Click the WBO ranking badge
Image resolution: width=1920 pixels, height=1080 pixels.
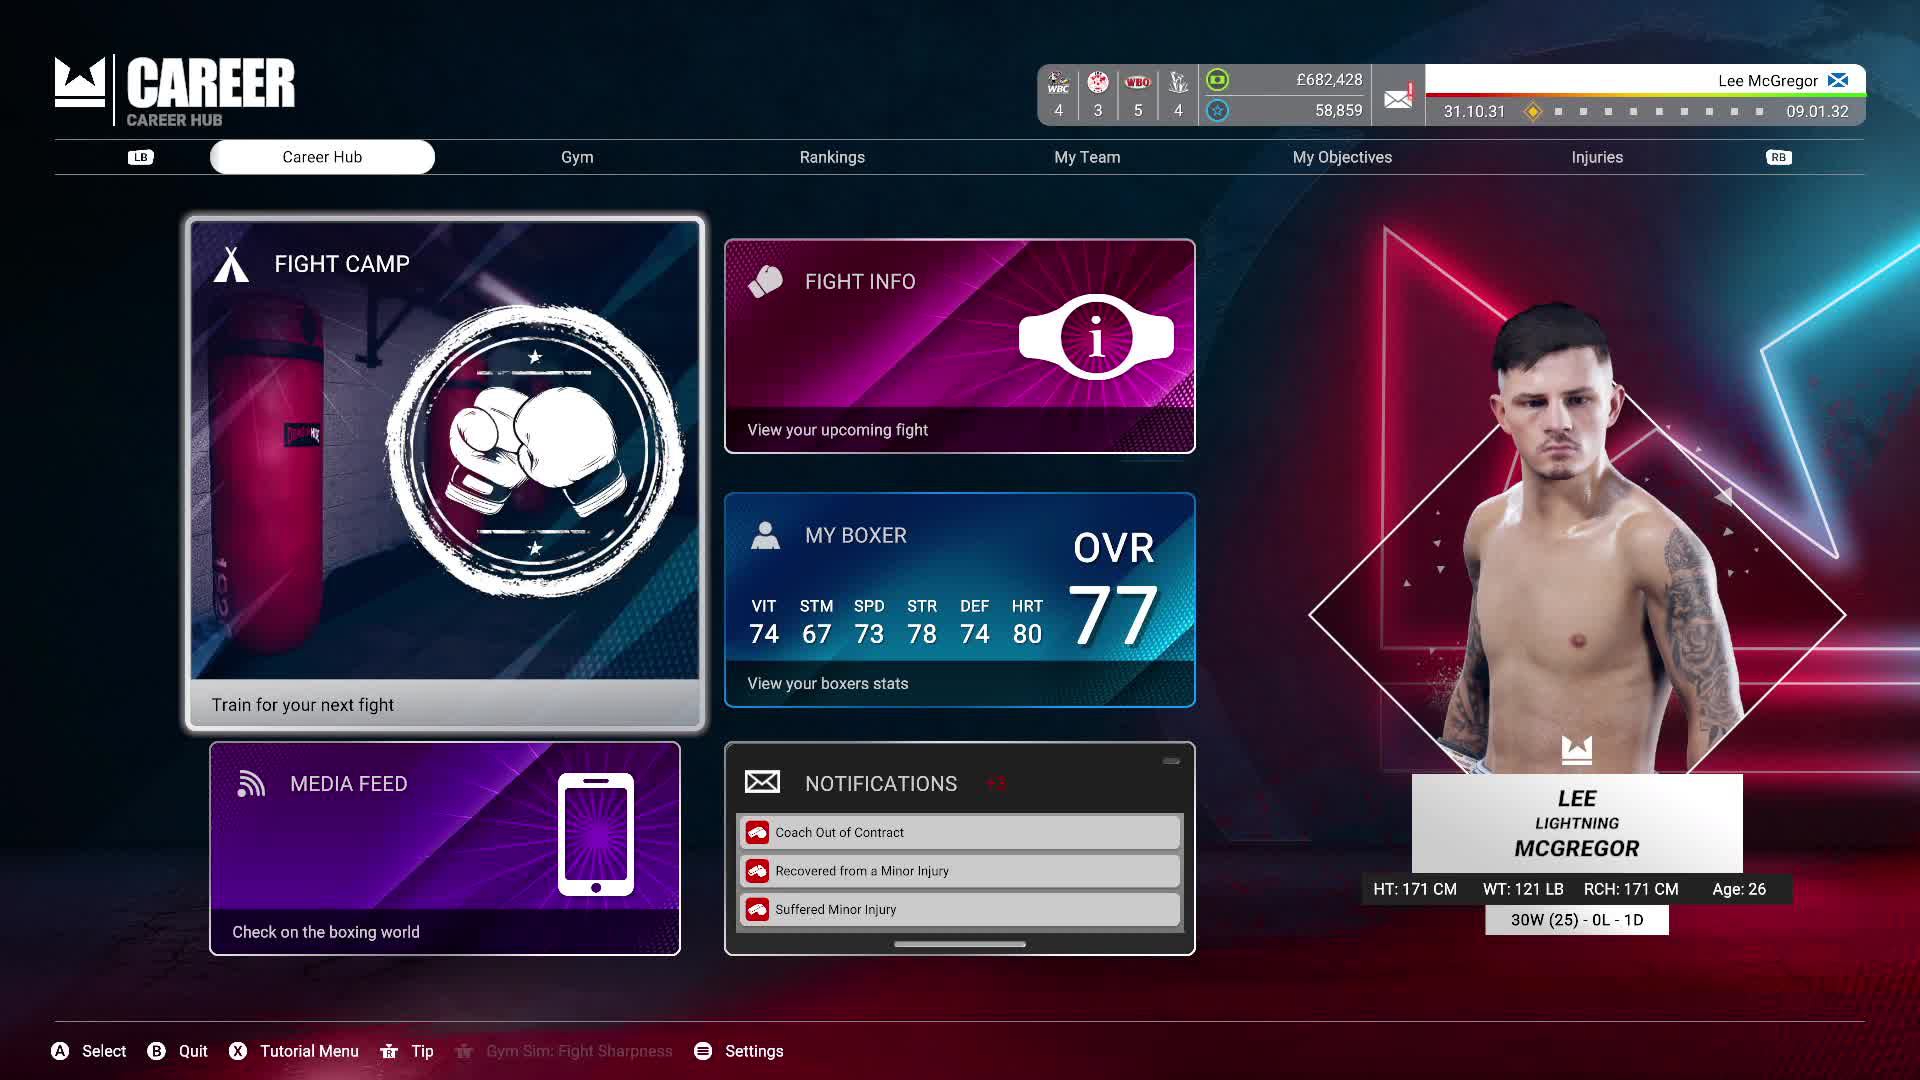[1138, 83]
